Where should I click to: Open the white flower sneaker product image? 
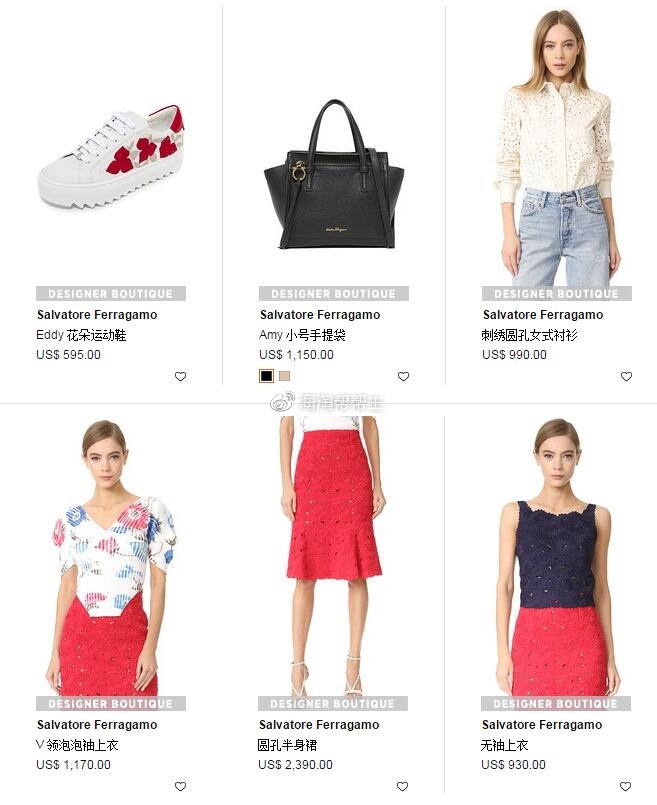pyautogui.click(x=111, y=159)
